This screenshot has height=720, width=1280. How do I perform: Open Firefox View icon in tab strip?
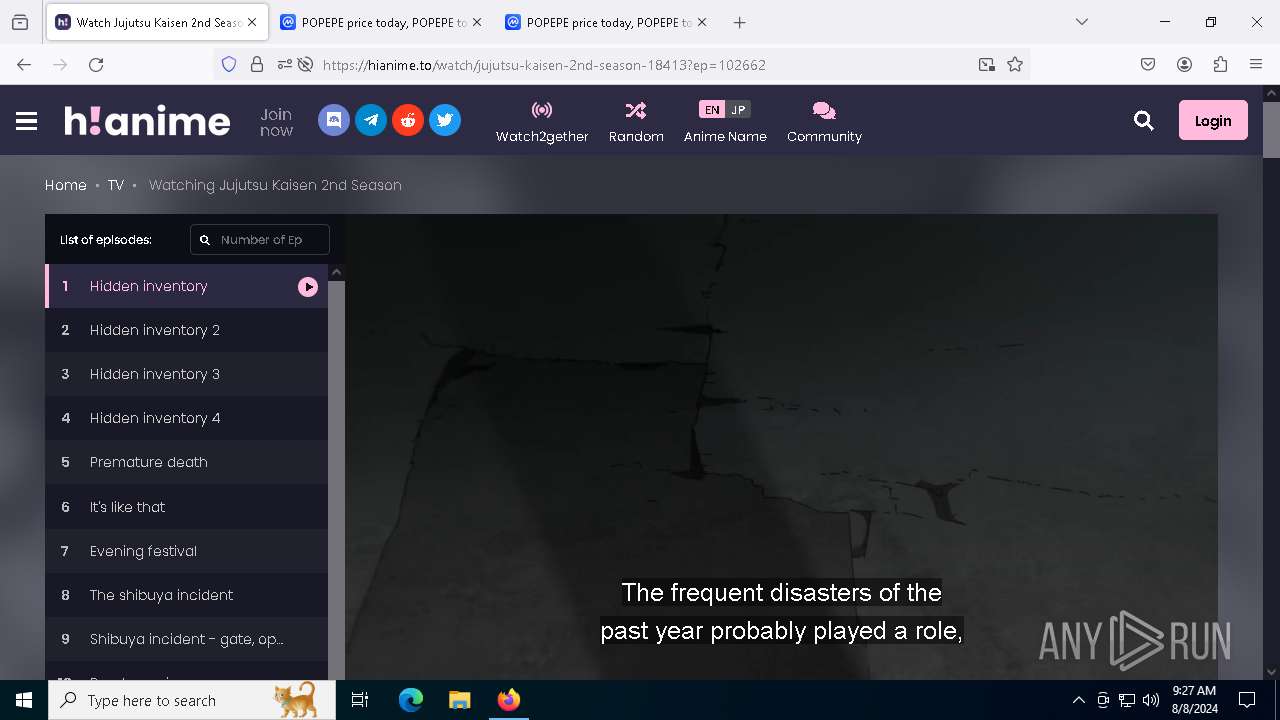pos(20,22)
